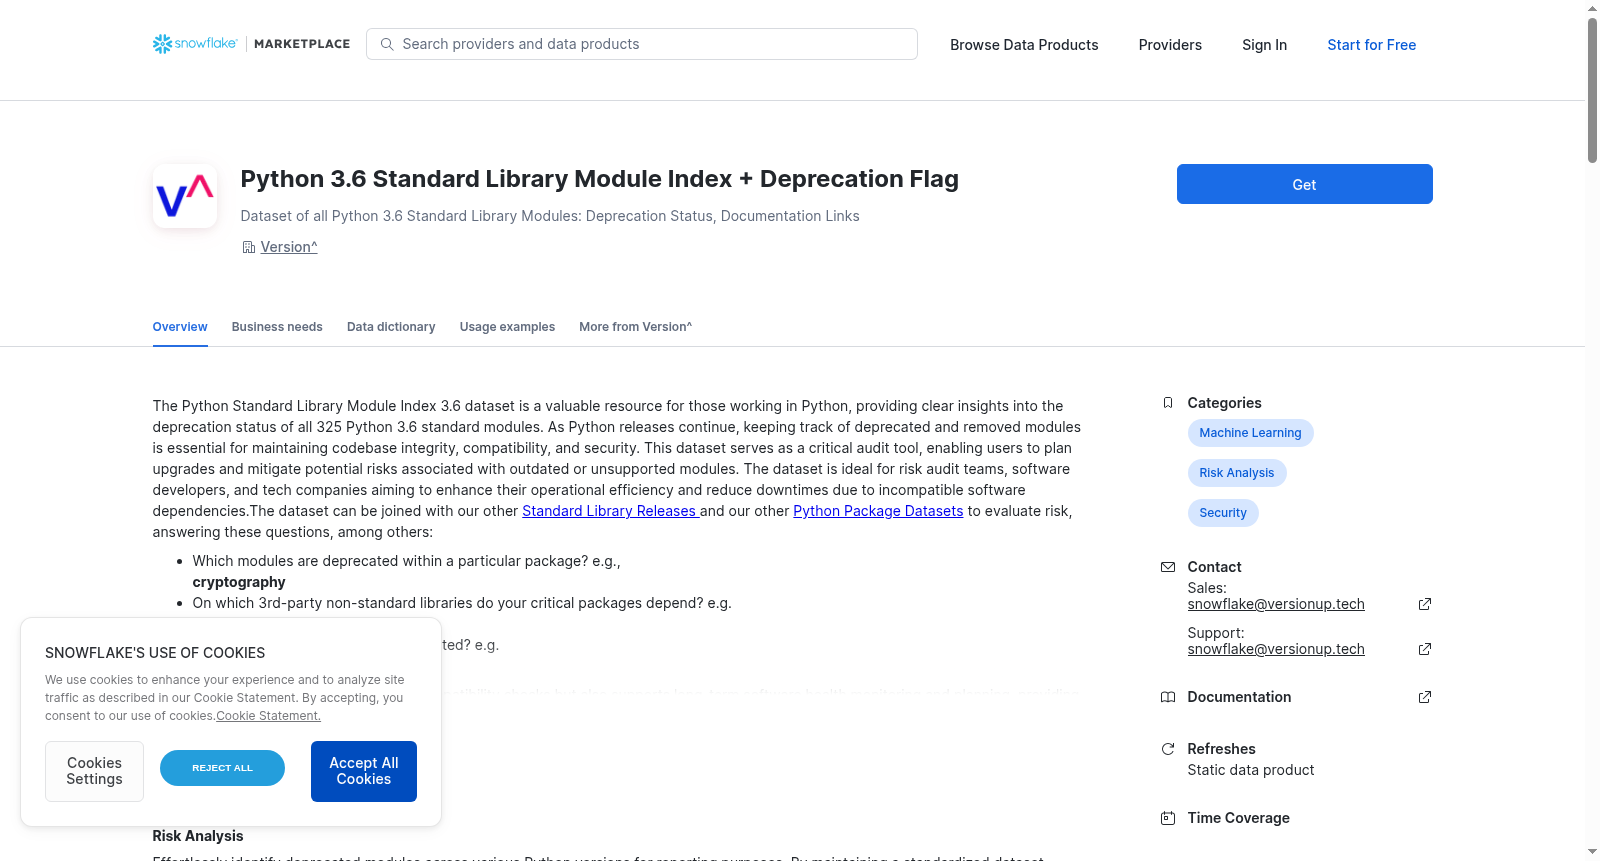This screenshot has width=1600, height=861.
Task: Click Sign In
Action: tap(1264, 45)
